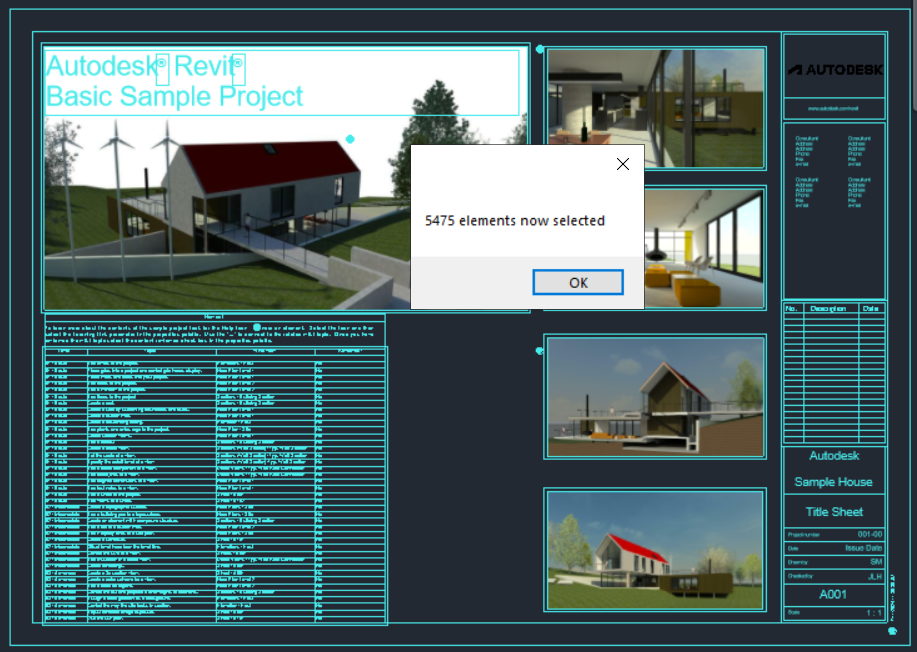The height and width of the screenshot is (652, 917).
Task: Click the scale value 1 : 1
Action: pyautogui.click(x=874, y=613)
